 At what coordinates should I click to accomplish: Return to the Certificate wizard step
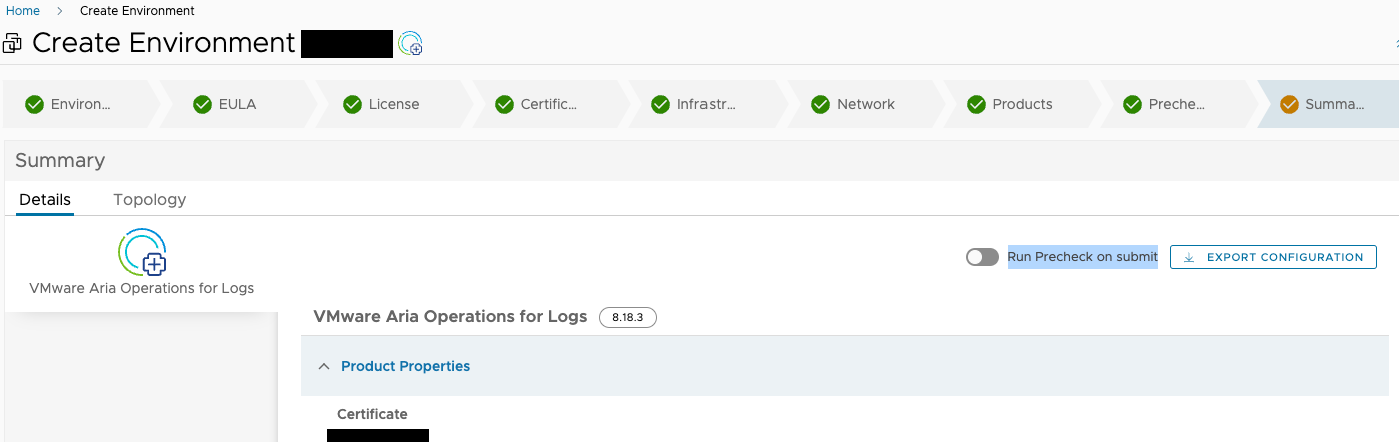pyautogui.click(x=548, y=104)
